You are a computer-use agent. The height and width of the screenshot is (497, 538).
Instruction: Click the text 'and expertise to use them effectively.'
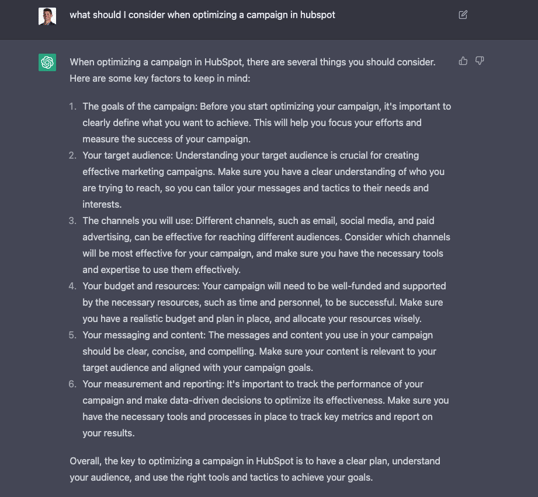[161, 270]
